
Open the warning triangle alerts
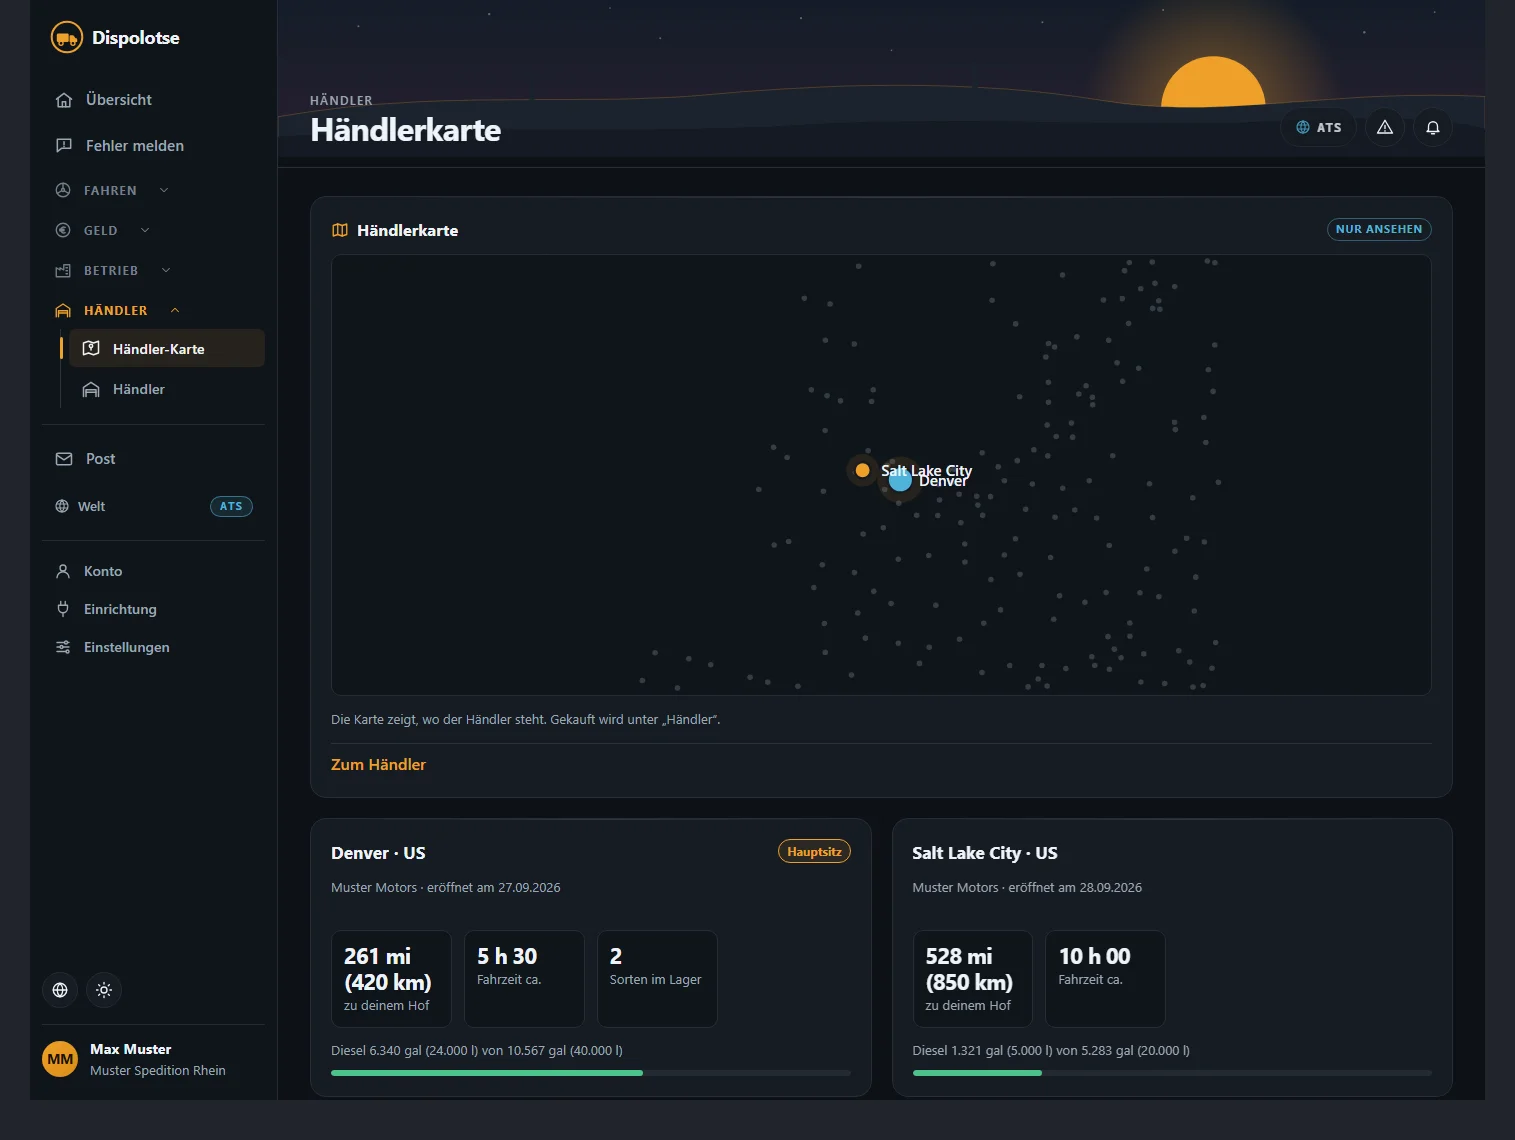1385,127
